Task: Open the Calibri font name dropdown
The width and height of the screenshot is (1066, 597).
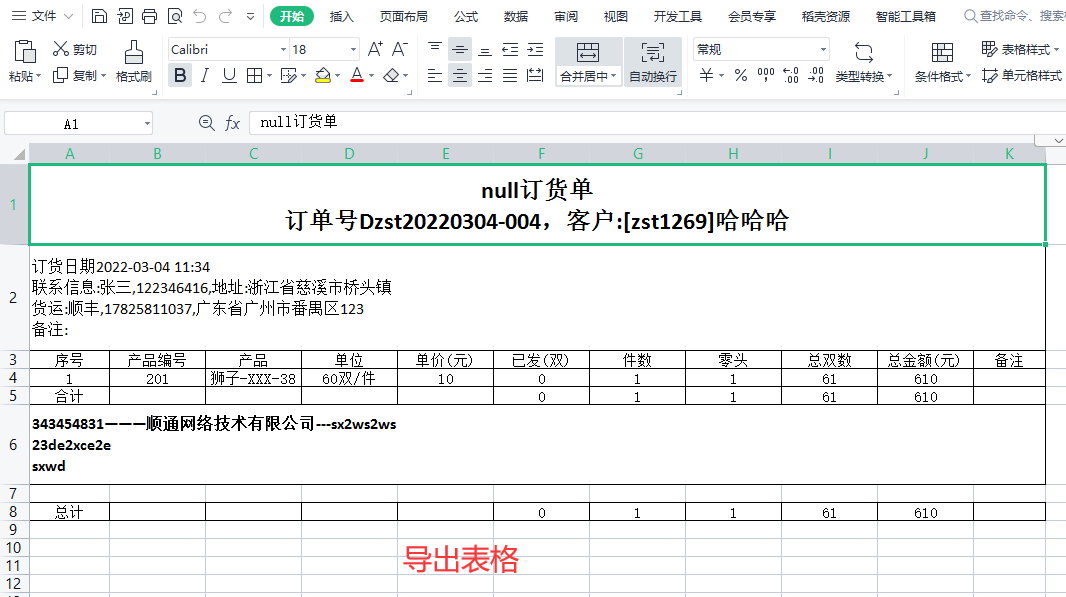Action: click(x=282, y=49)
